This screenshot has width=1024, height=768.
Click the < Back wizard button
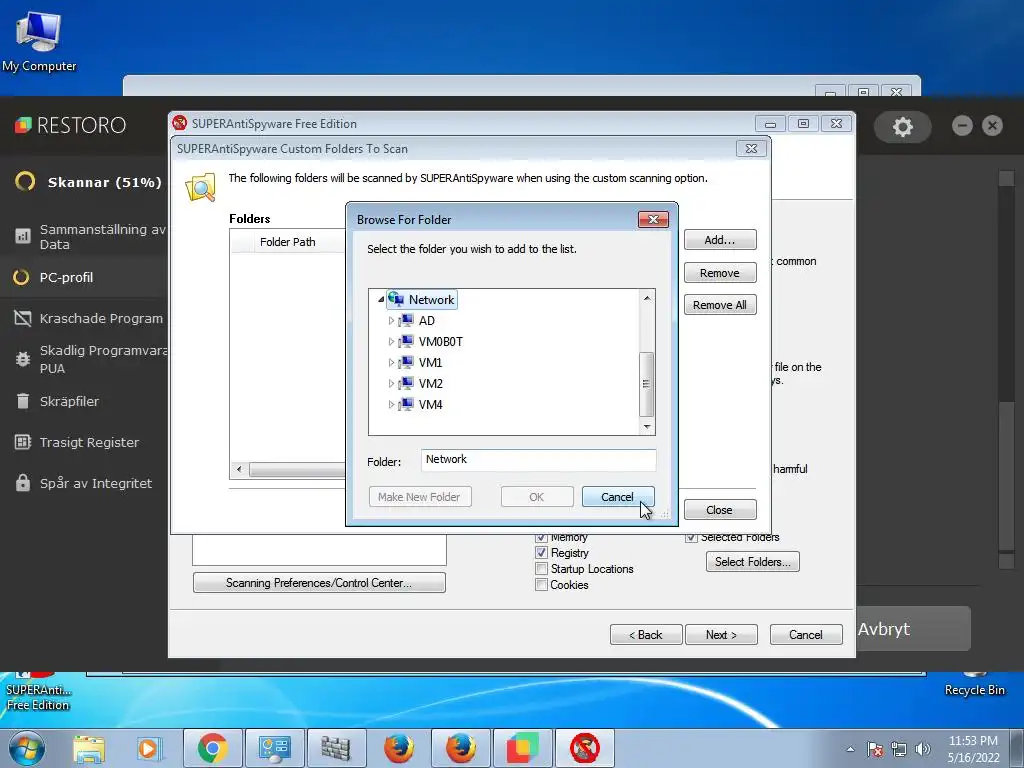tap(646, 635)
